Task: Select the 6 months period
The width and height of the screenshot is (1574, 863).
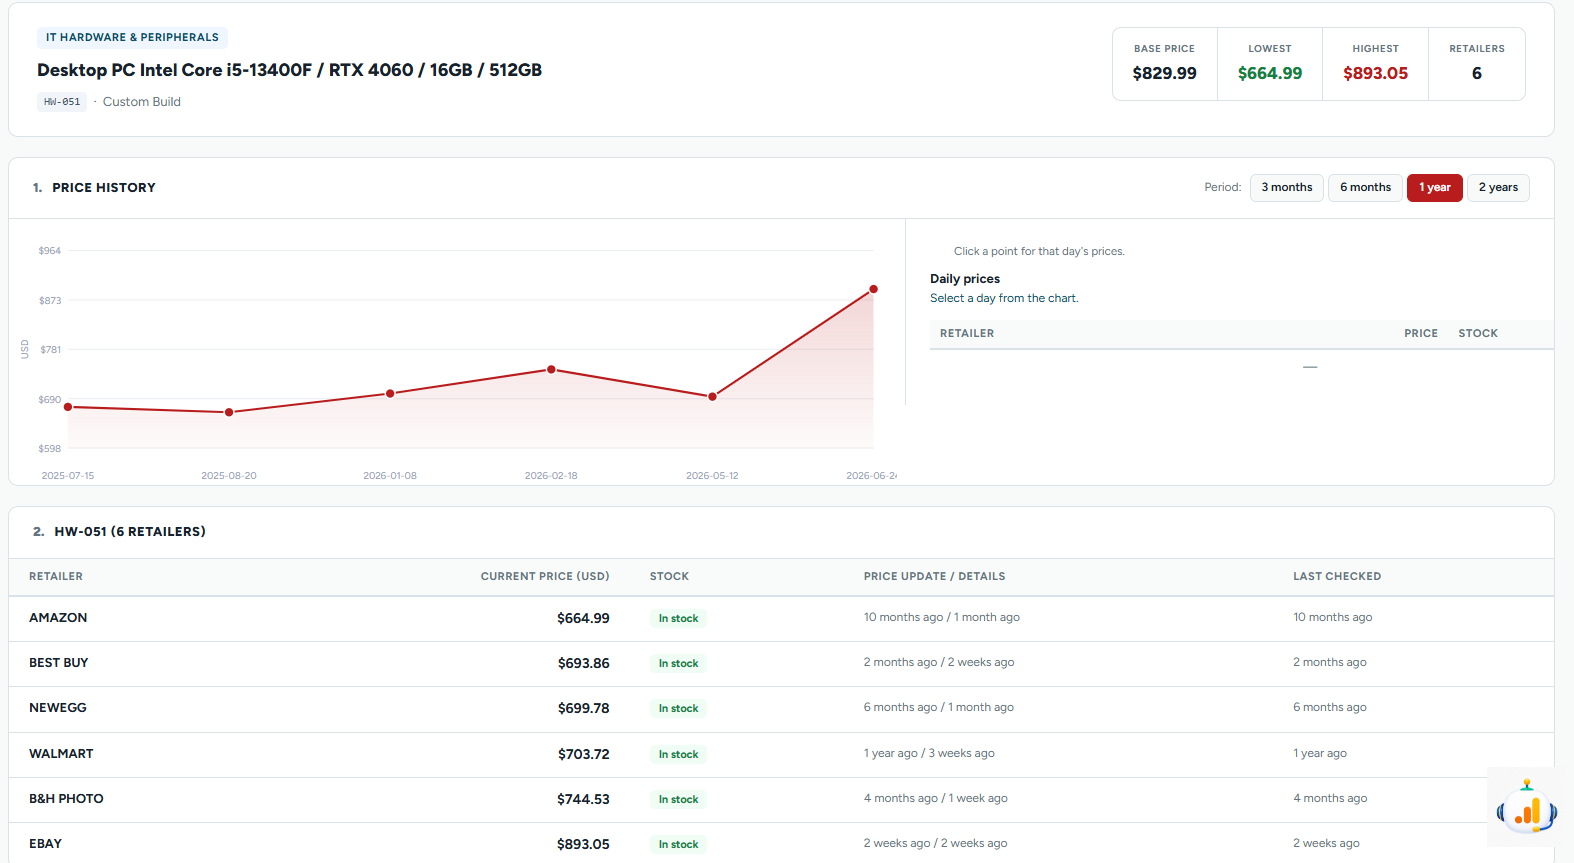Action: (1365, 188)
